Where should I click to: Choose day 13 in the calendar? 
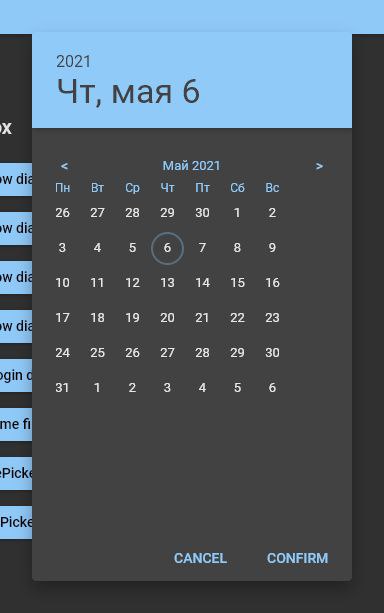pos(167,283)
